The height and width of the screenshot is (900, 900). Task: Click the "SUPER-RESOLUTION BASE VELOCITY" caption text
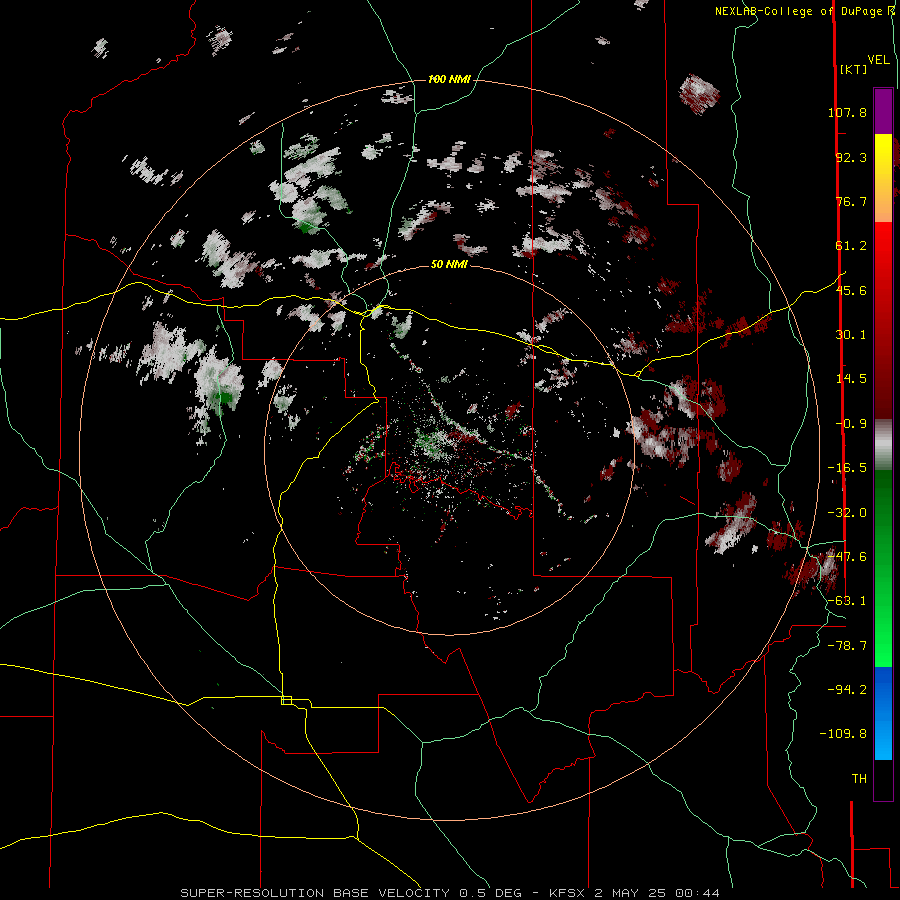(x=315, y=893)
